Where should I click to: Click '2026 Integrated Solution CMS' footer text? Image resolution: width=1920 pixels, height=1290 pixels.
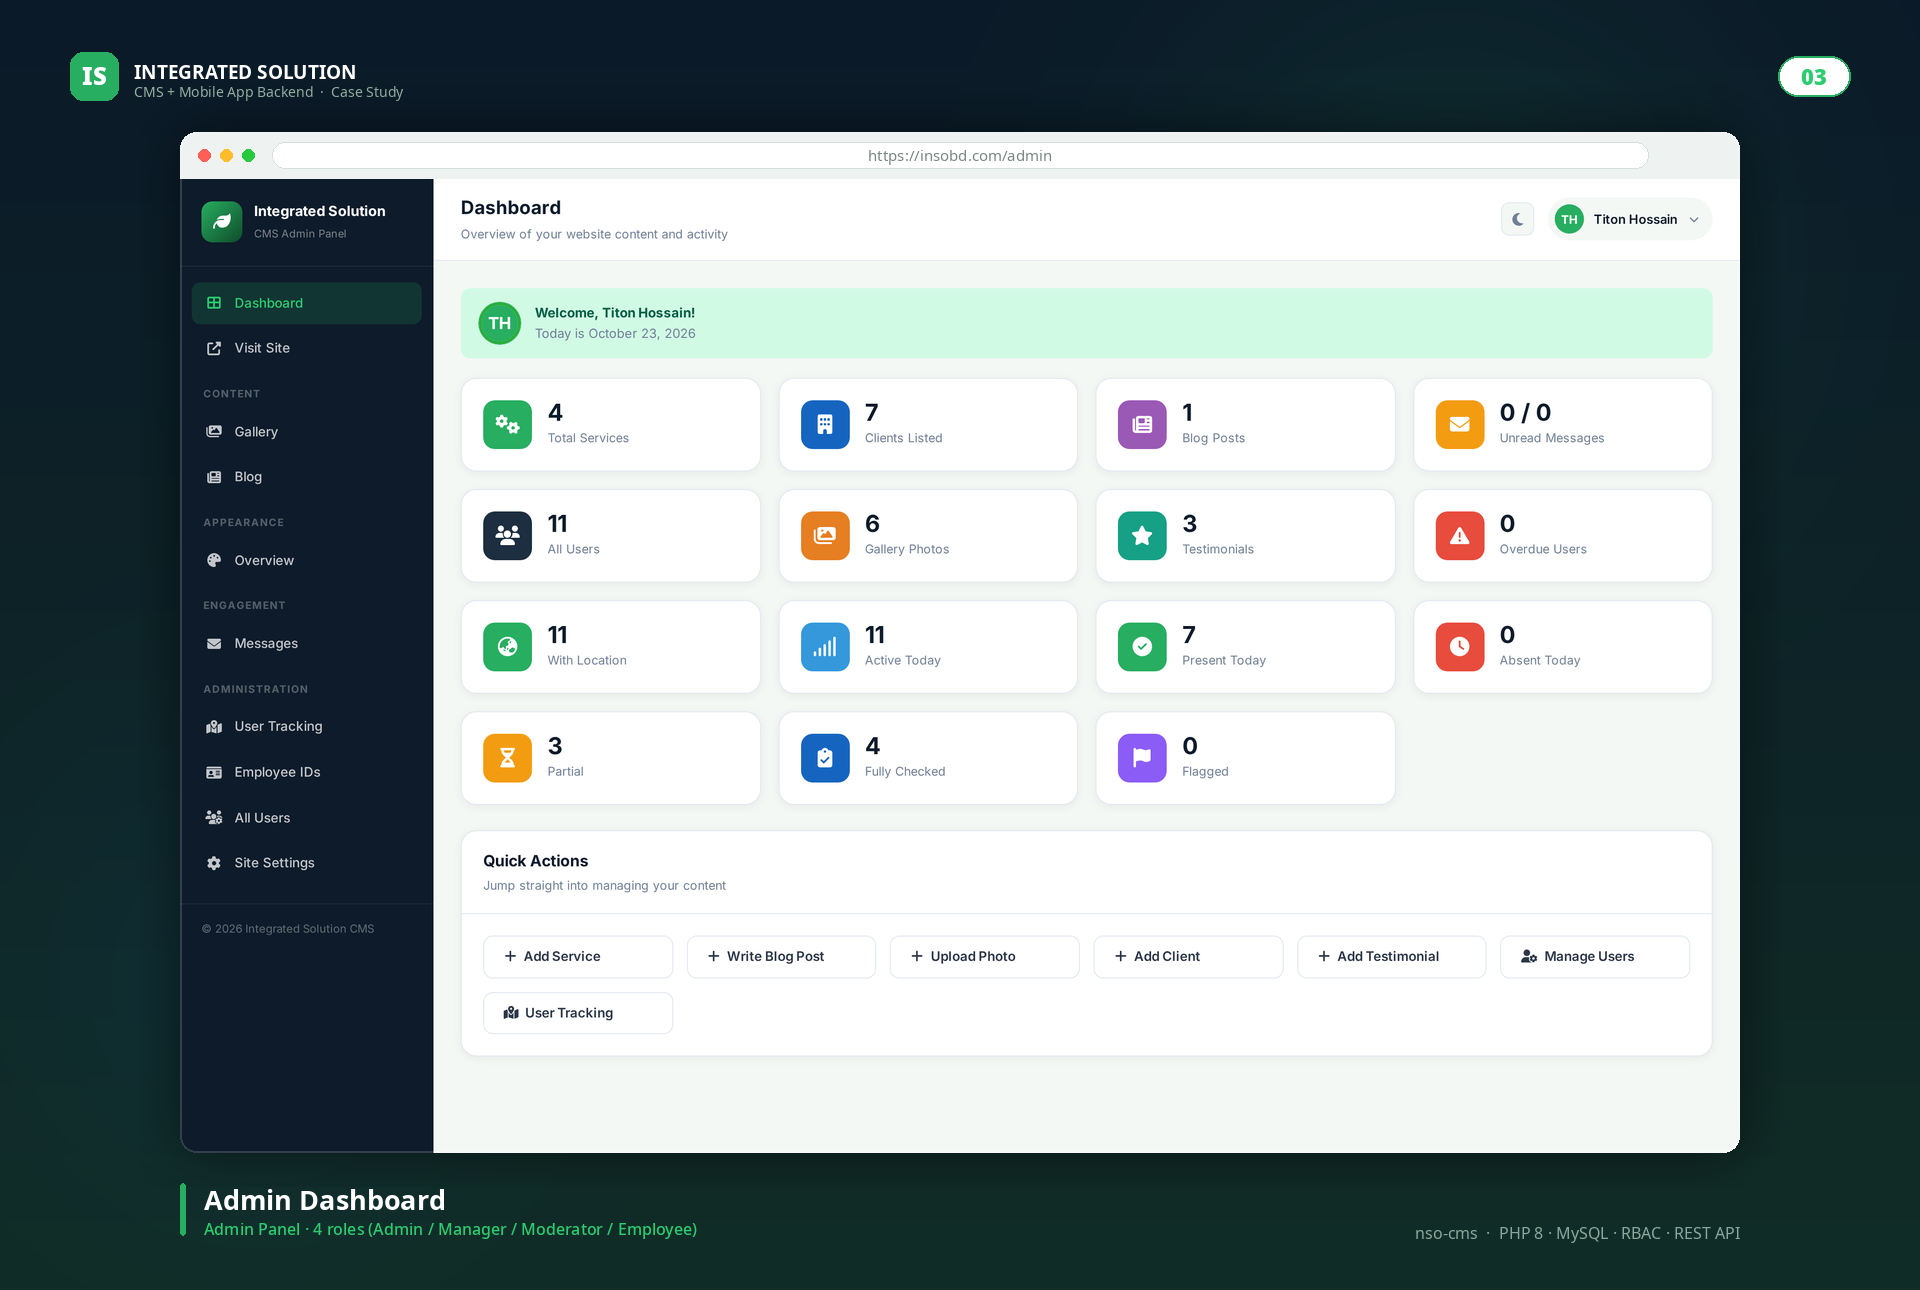tap(288, 929)
